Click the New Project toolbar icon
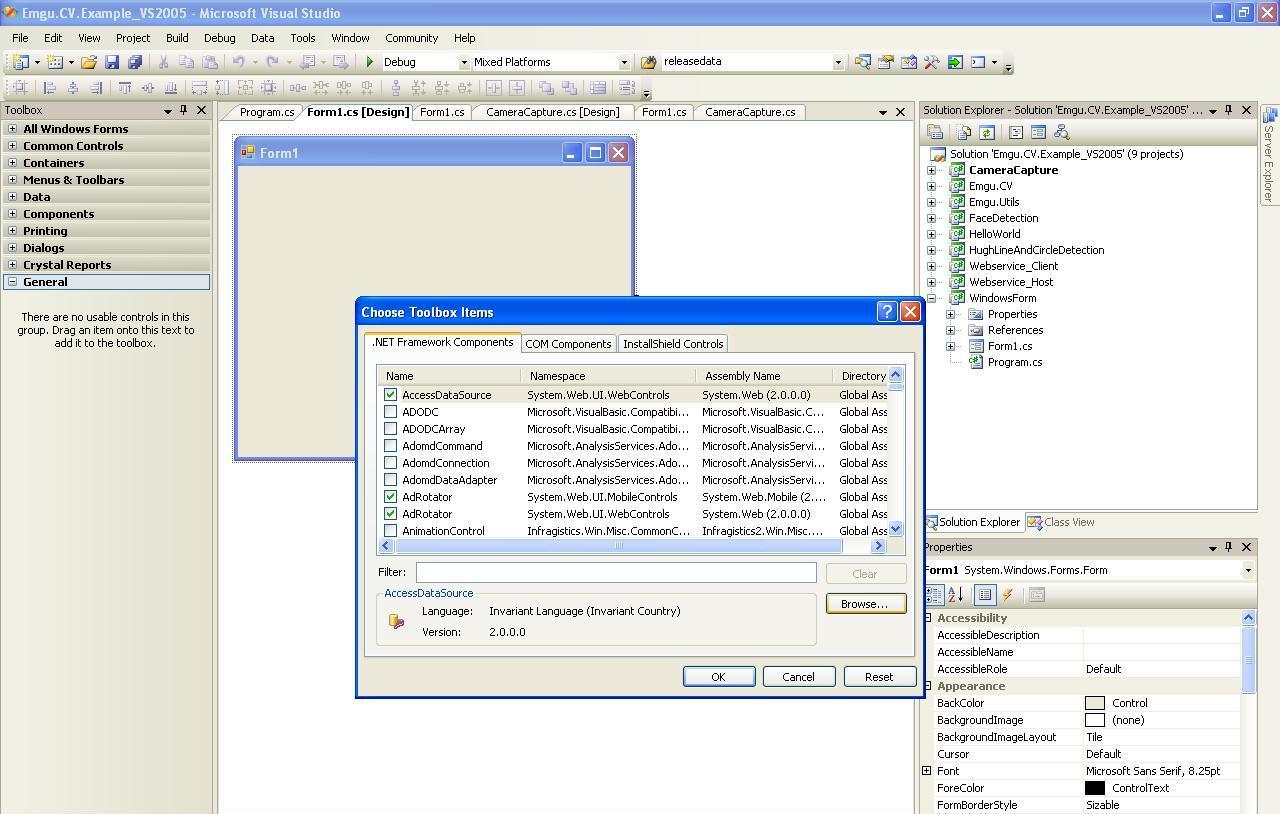1280x814 pixels. 21,62
